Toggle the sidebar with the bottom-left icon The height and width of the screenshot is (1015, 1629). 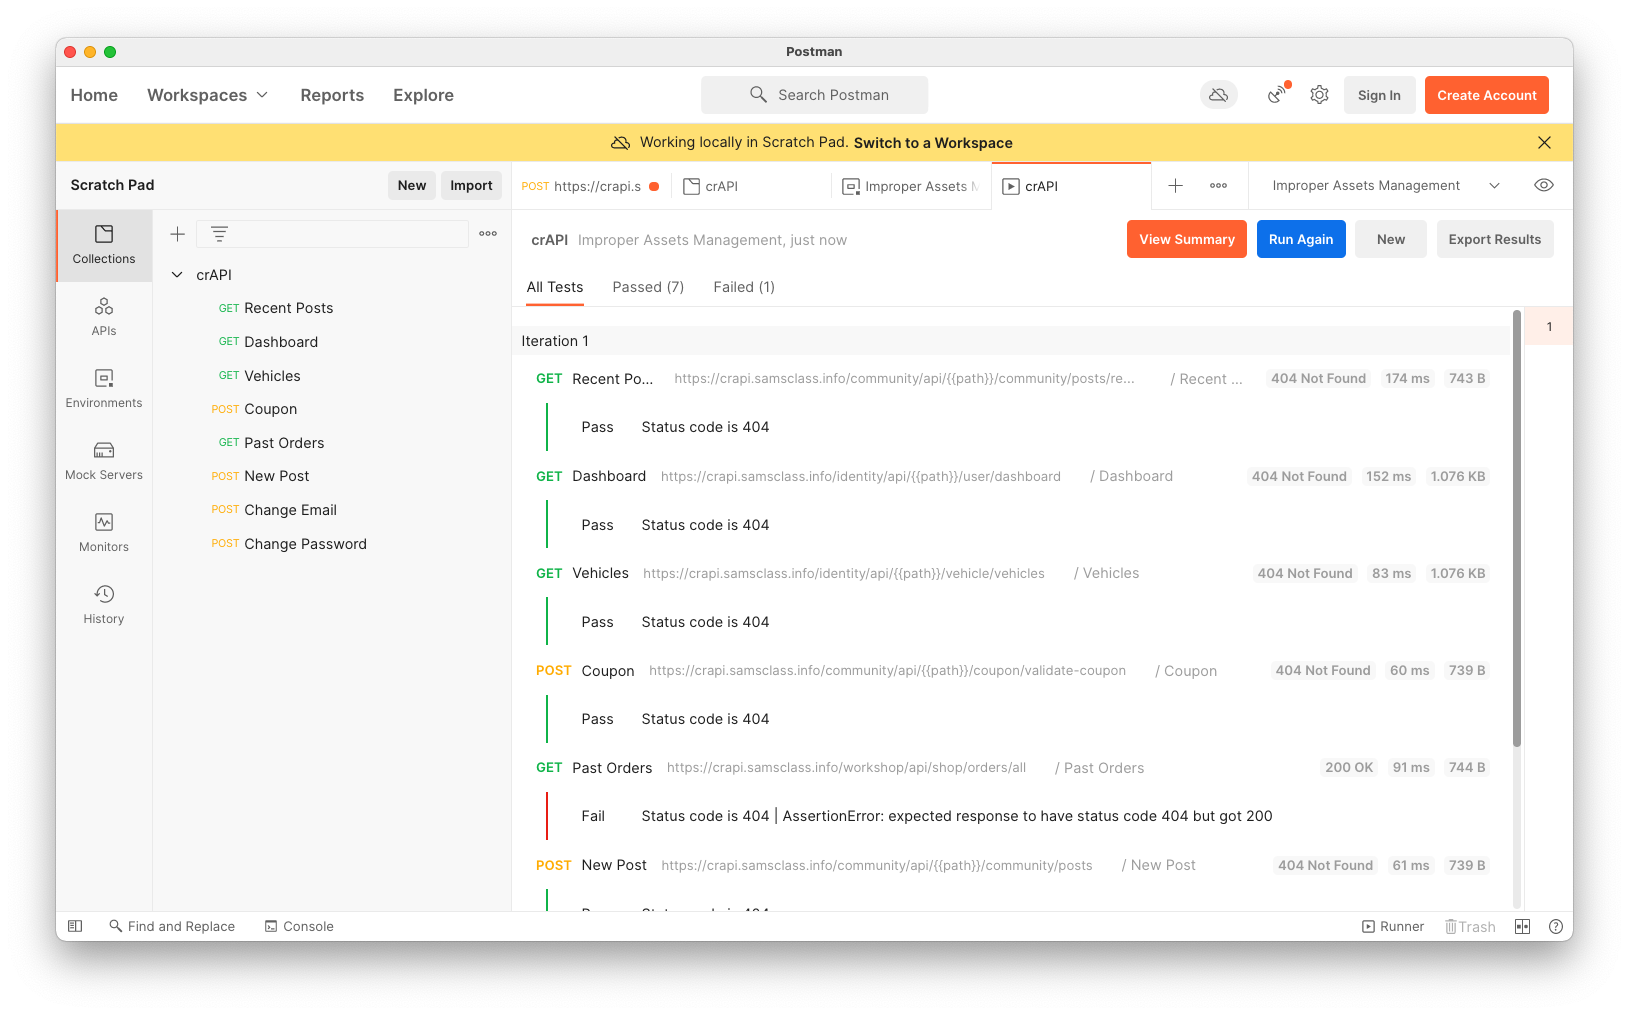click(75, 927)
